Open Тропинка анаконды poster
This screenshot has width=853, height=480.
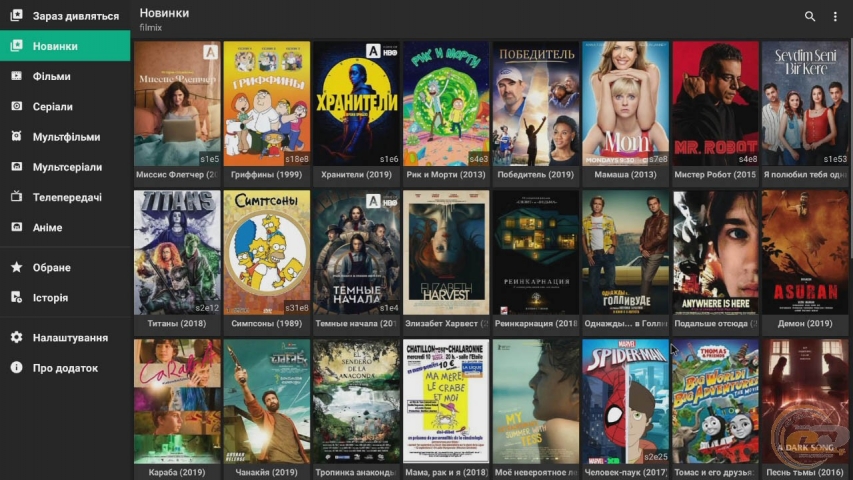pyautogui.click(x=356, y=401)
